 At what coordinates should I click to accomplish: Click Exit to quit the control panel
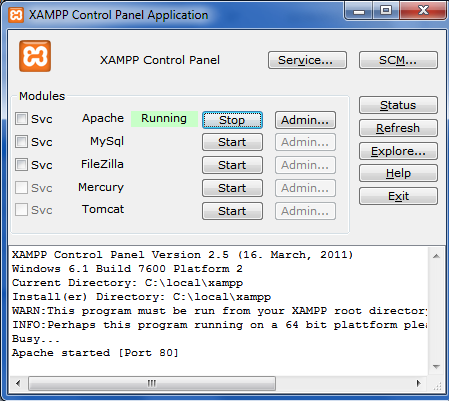pos(398,196)
